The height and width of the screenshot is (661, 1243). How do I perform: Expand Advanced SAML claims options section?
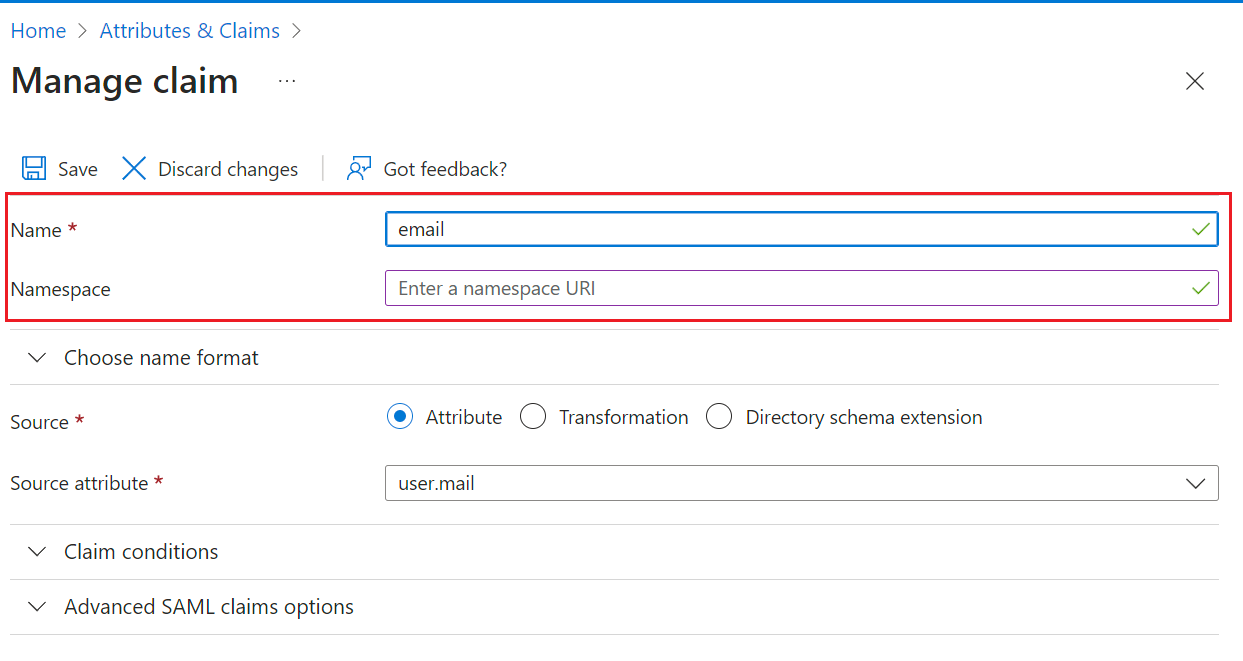[x=208, y=607]
